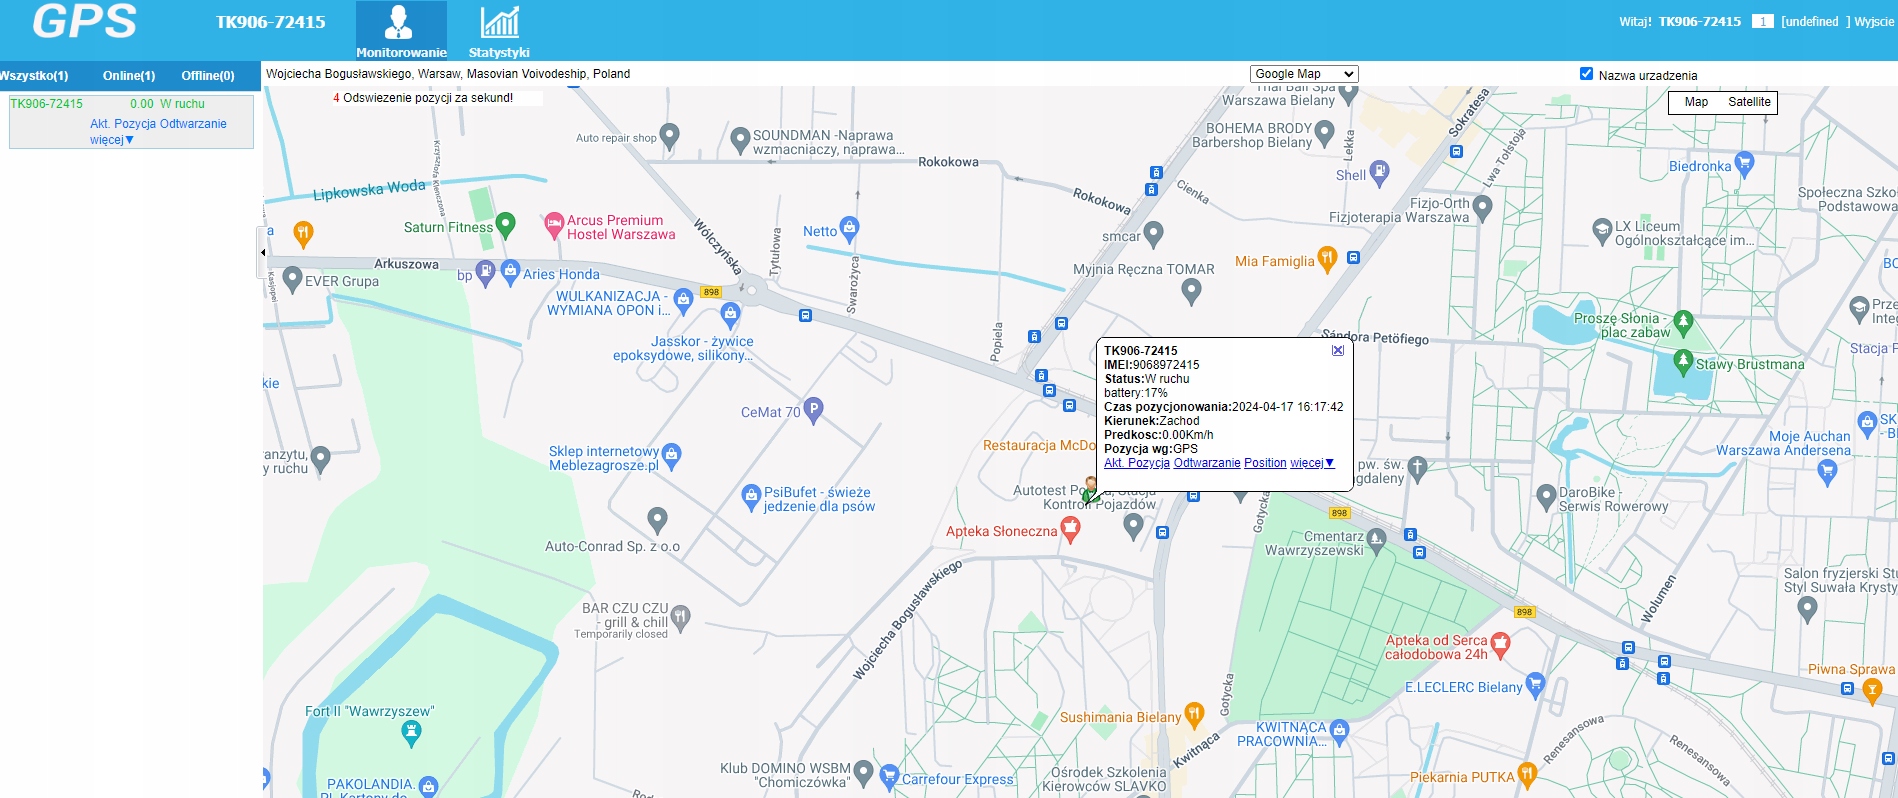Image resolution: width=1898 pixels, height=798 pixels.
Task: Click the Prosze Słonia park pin
Action: click(1683, 322)
